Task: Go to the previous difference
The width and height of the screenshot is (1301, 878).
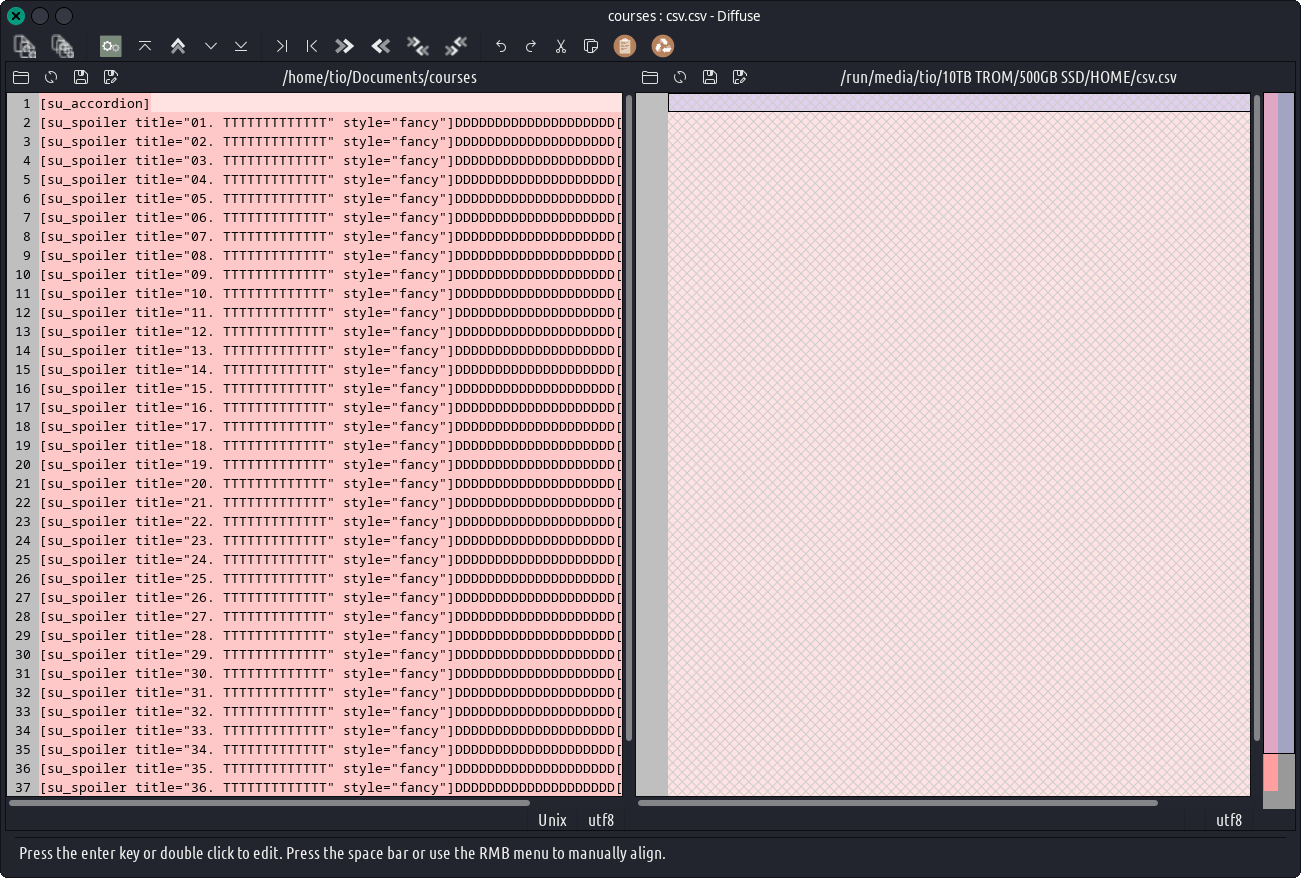Action: pyautogui.click(x=178, y=46)
